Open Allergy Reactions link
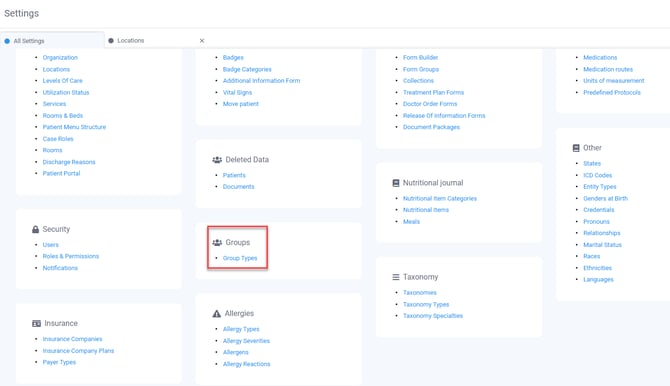This screenshot has width=670, height=386. pyautogui.click(x=247, y=364)
